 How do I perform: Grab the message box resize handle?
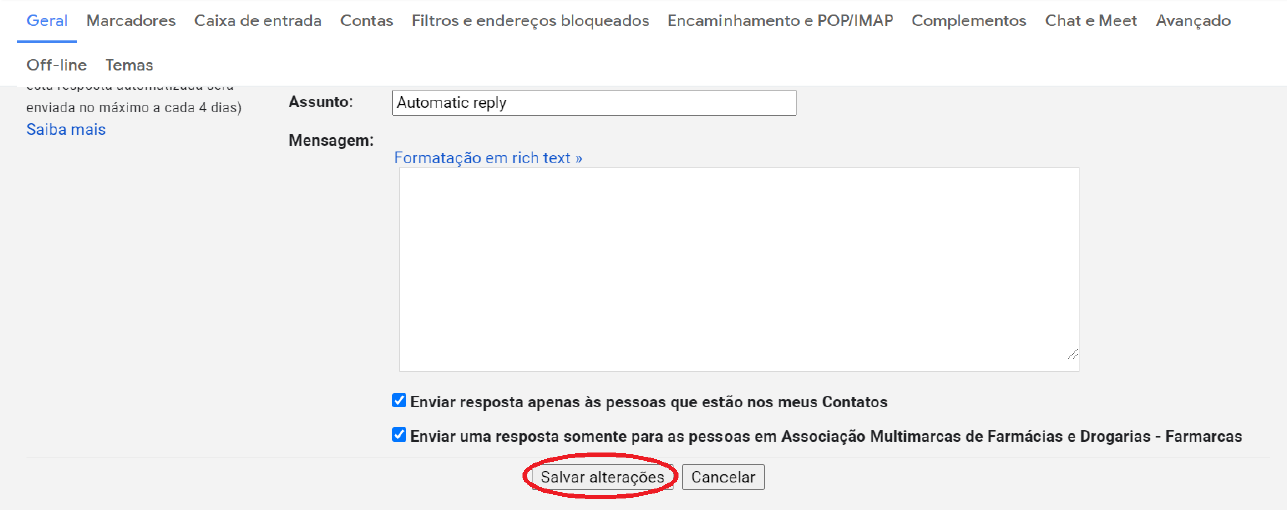(1072, 353)
